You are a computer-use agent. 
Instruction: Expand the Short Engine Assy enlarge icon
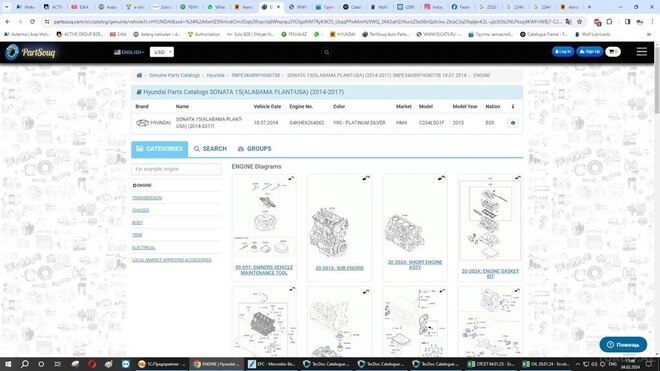coord(441,178)
